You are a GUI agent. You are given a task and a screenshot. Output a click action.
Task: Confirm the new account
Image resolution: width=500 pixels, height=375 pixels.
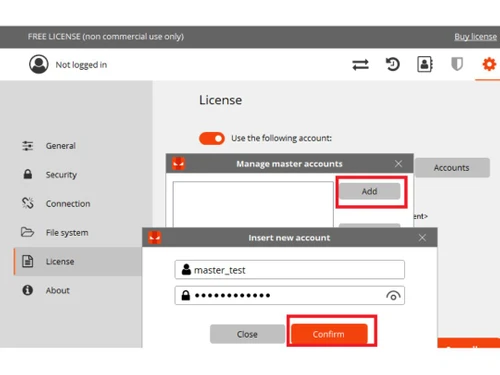329,334
